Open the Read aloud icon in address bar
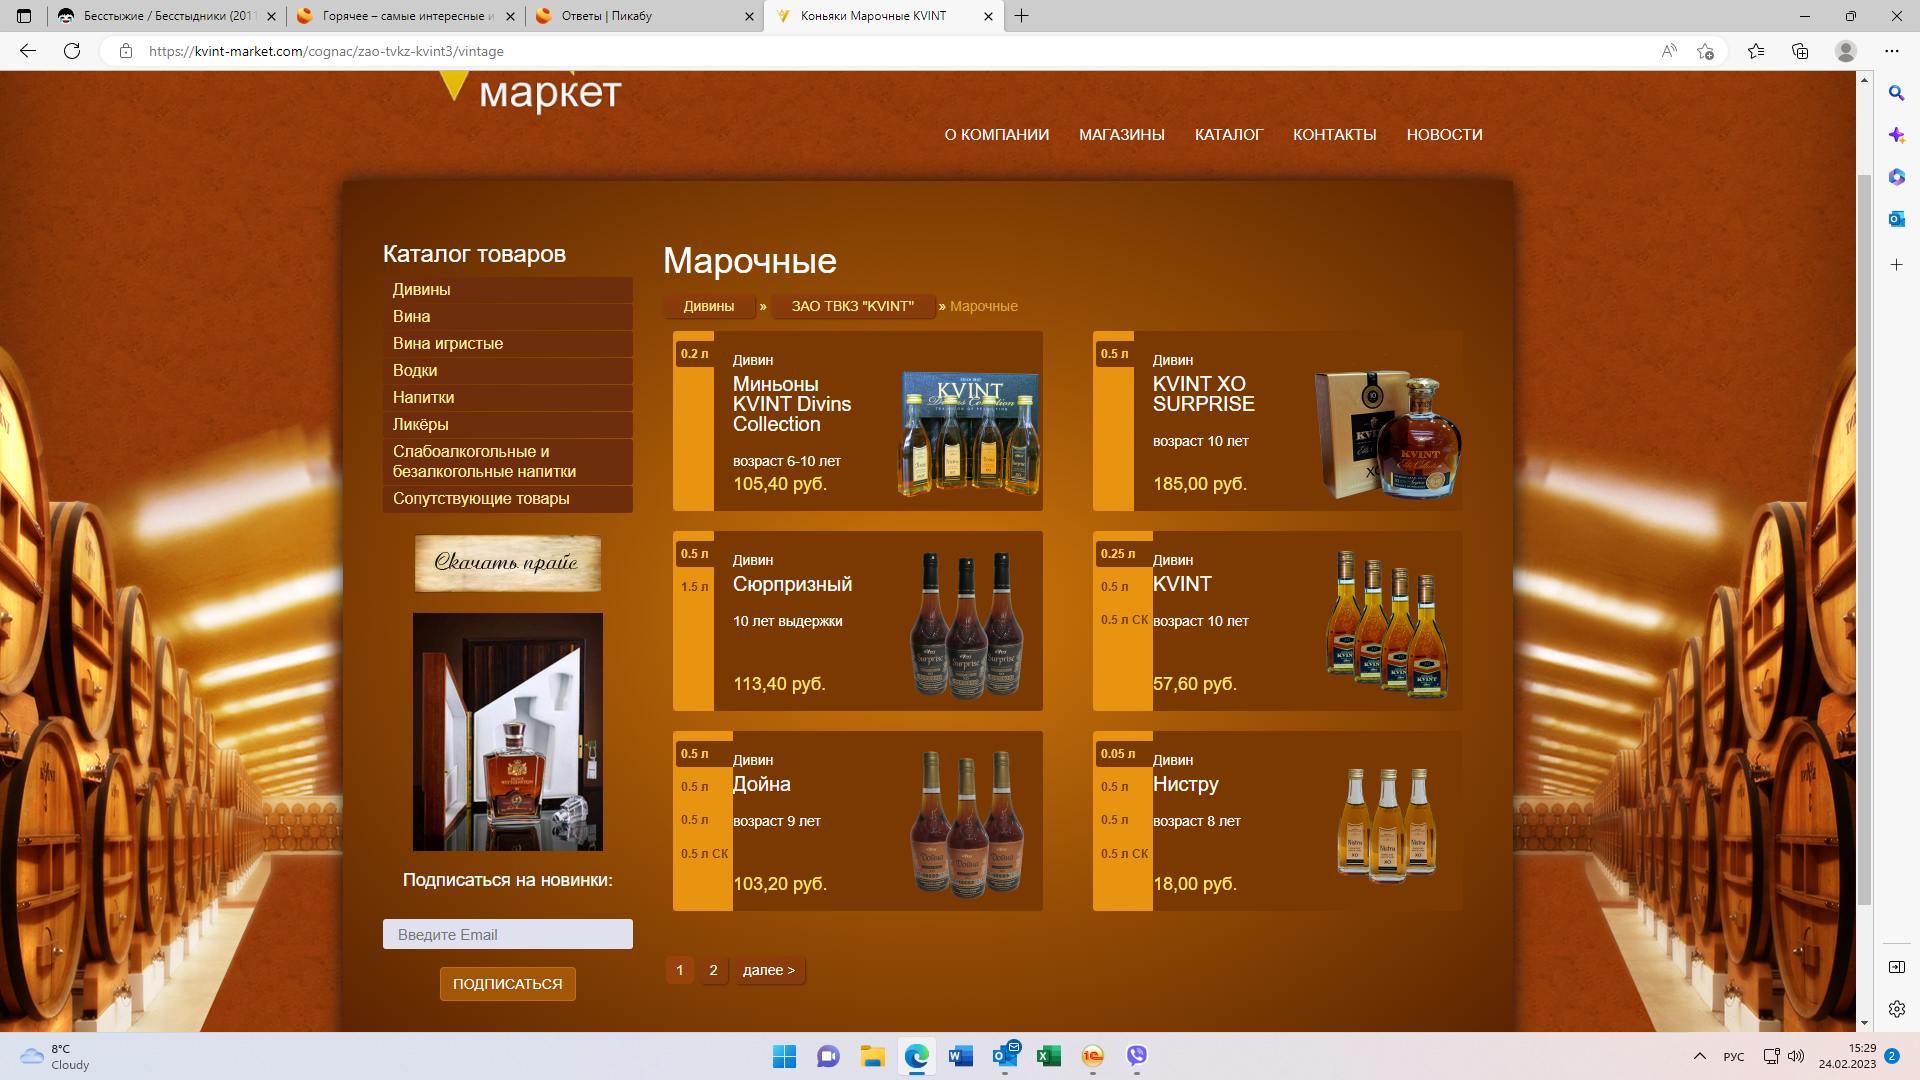Screen dimensions: 1920x1080 pyautogui.click(x=1668, y=51)
